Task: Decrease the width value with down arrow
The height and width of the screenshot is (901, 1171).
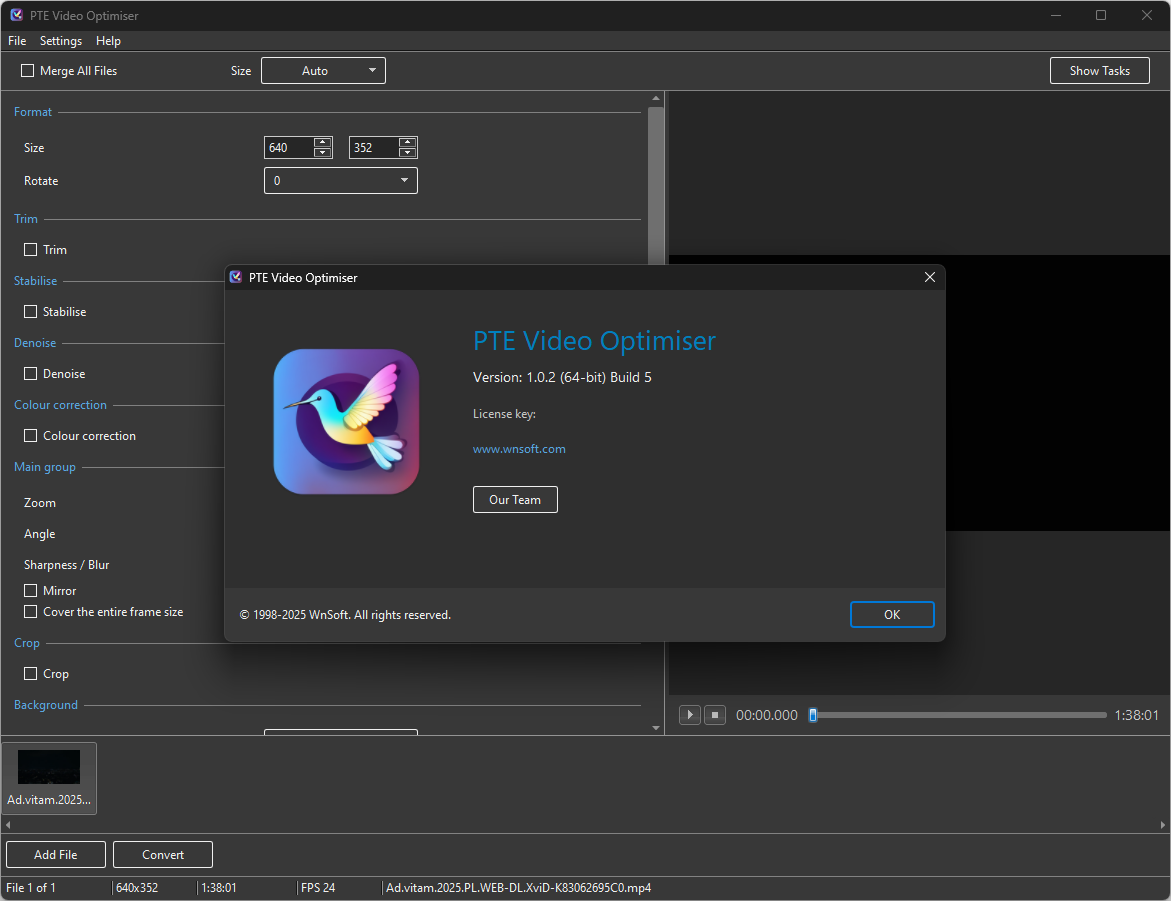Action: pyautogui.click(x=323, y=152)
